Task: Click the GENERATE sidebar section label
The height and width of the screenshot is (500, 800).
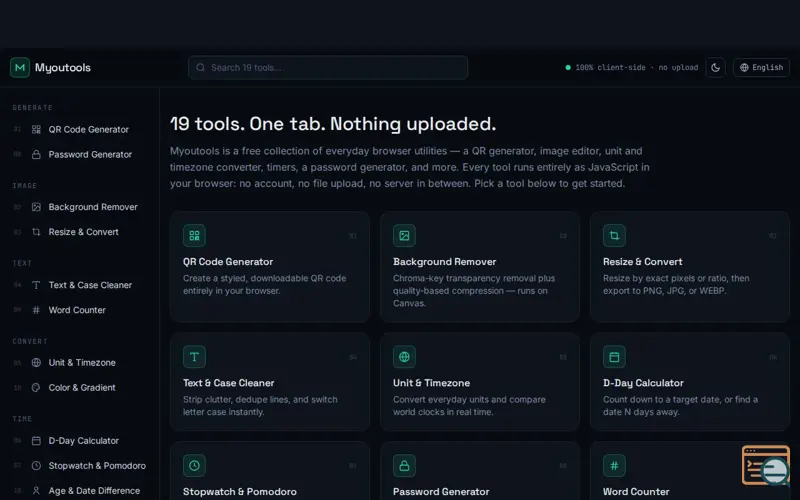Action: click(x=33, y=108)
